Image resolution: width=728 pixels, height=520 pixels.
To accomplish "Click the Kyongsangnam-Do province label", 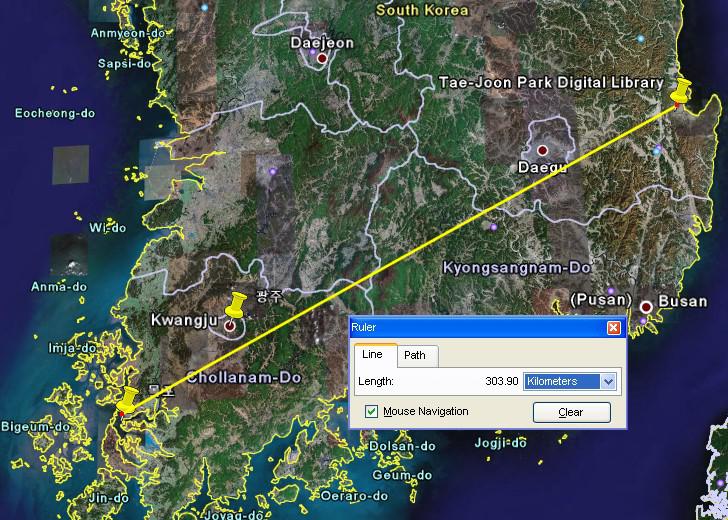I will click(517, 268).
